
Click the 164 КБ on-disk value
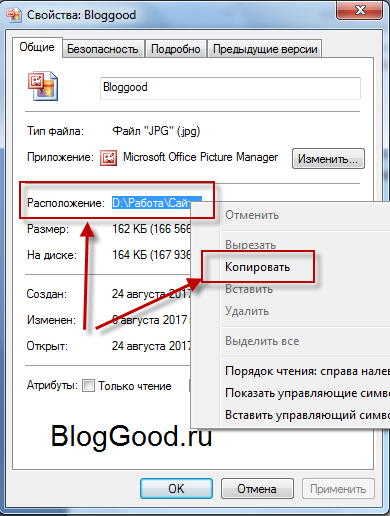click(x=152, y=255)
